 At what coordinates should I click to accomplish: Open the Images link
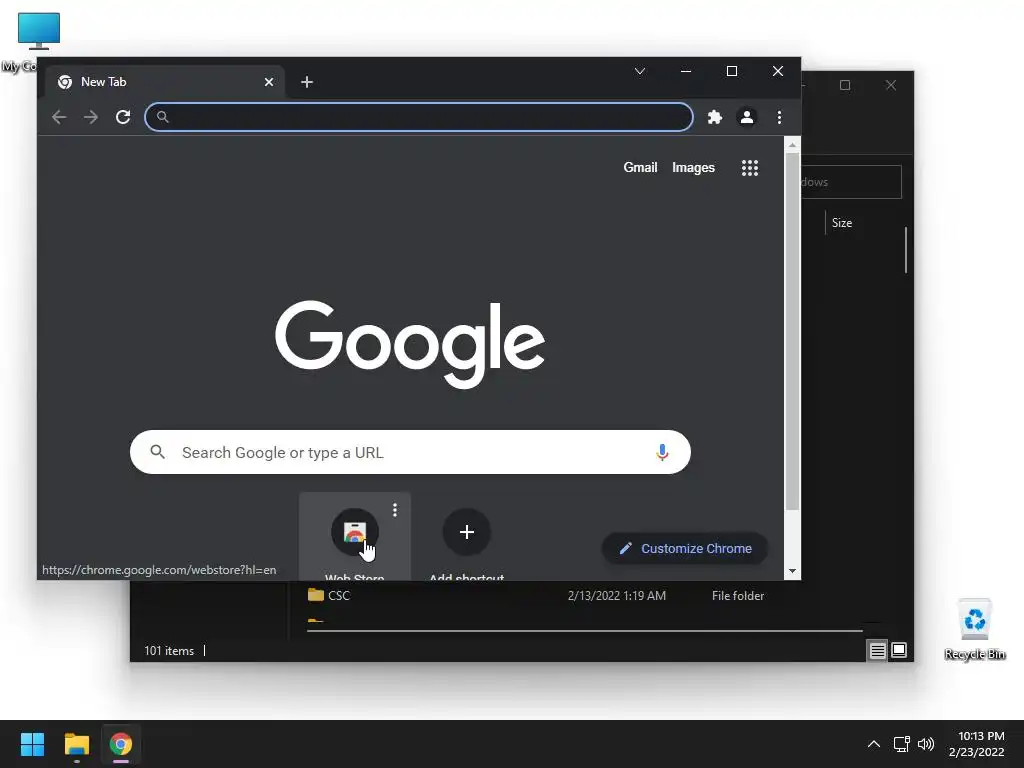[694, 168]
